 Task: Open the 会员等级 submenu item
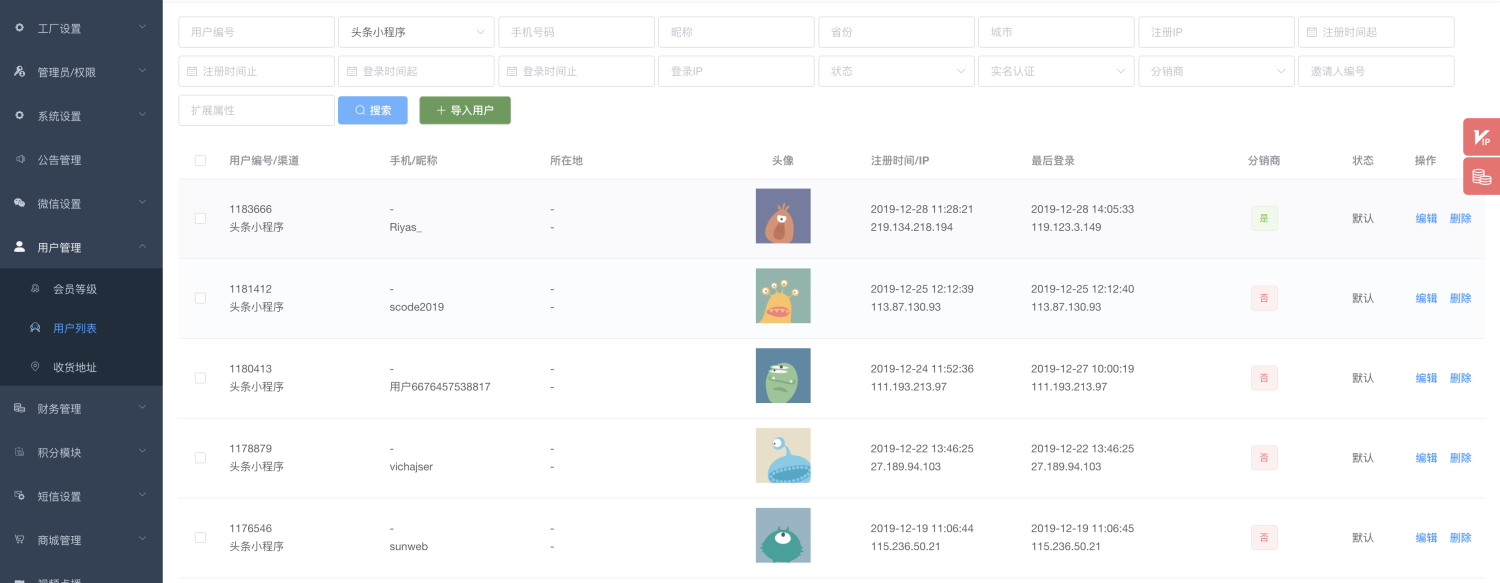tap(81, 289)
